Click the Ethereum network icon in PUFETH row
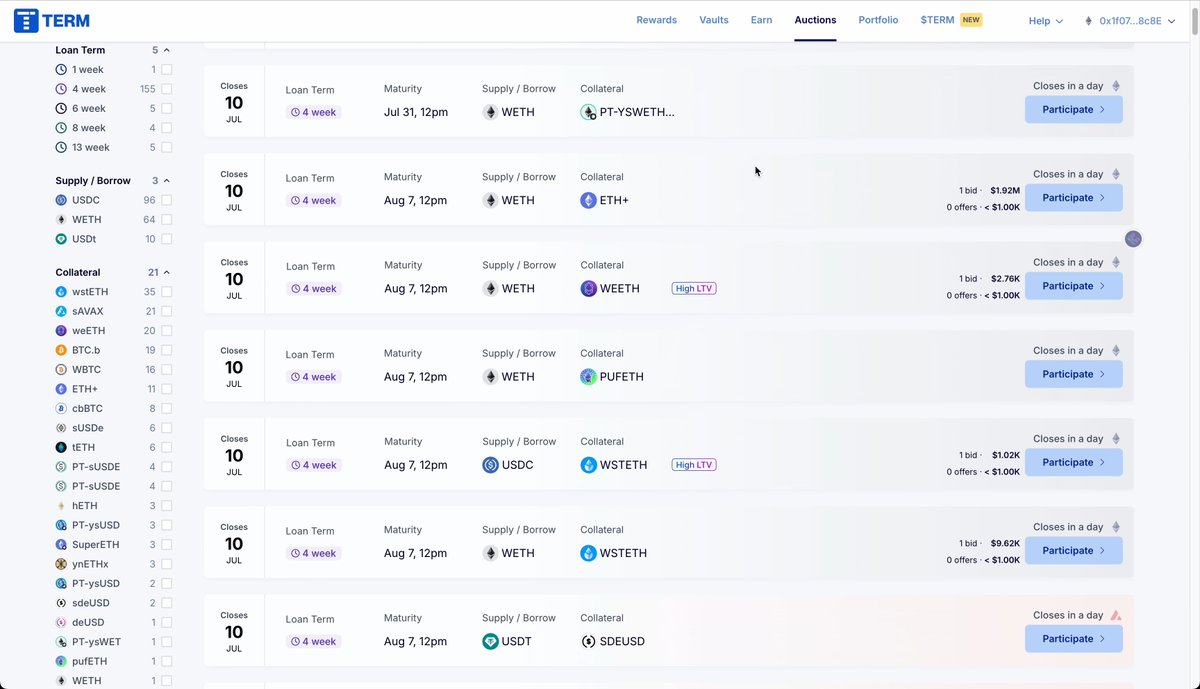1200x689 pixels. (1116, 351)
